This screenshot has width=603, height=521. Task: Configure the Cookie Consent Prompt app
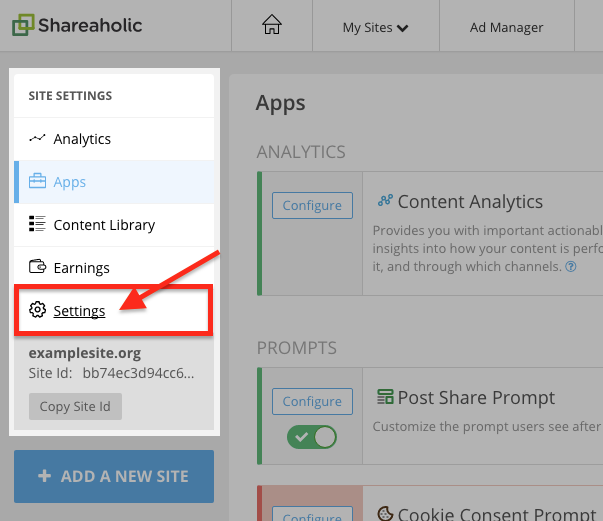coord(312,514)
